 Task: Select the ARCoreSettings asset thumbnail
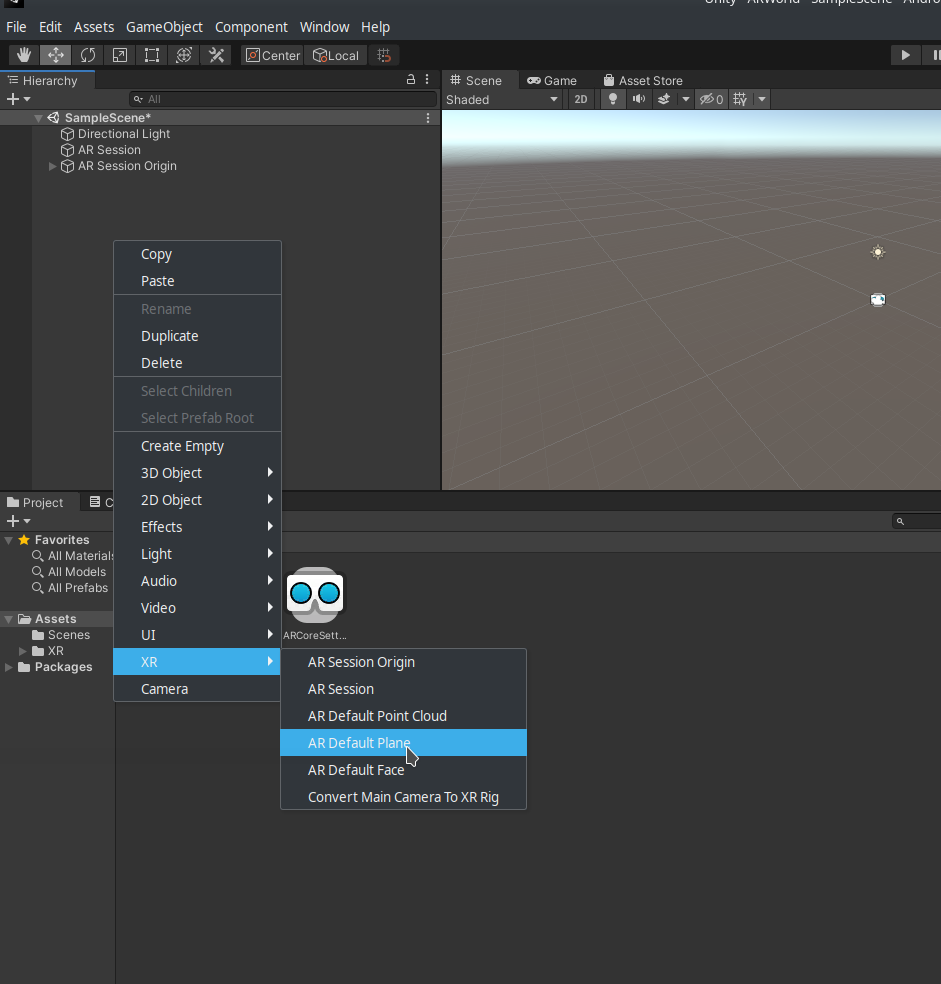pos(315,594)
